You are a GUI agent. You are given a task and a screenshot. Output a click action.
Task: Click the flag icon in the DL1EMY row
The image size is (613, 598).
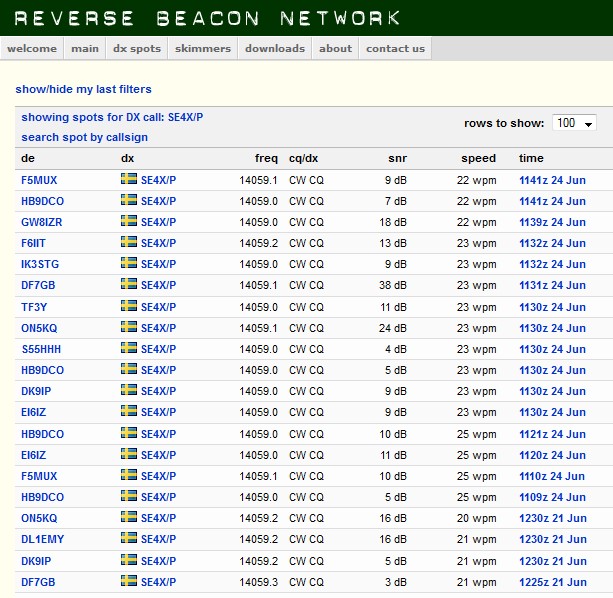pyautogui.click(x=128, y=539)
